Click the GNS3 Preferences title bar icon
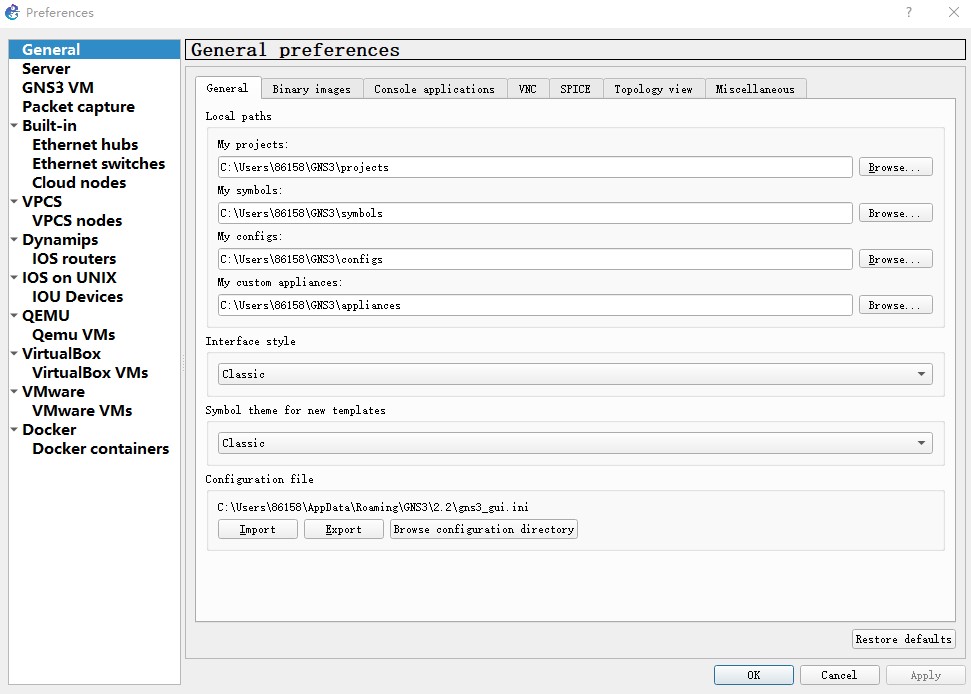 [x=12, y=12]
